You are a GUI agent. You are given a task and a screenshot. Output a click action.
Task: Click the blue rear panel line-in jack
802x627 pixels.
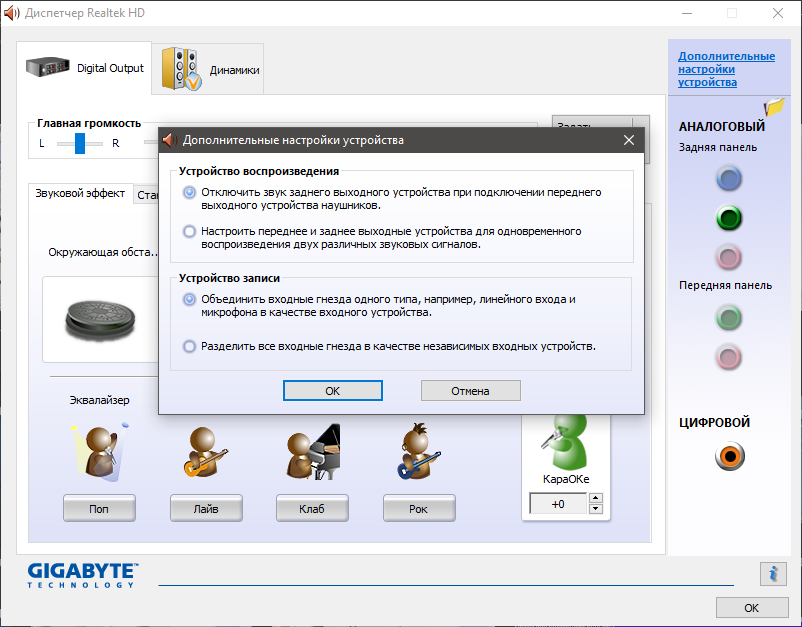coord(729,178)
